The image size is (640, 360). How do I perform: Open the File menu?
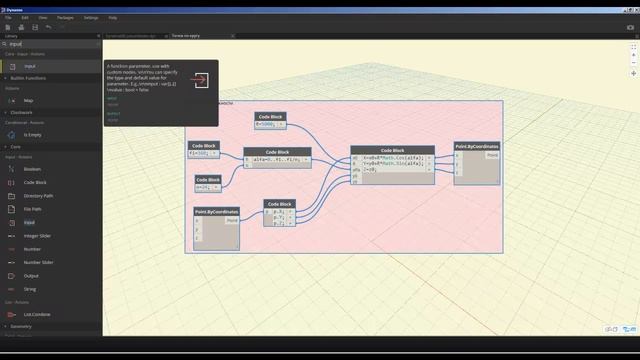coord(8,18)
